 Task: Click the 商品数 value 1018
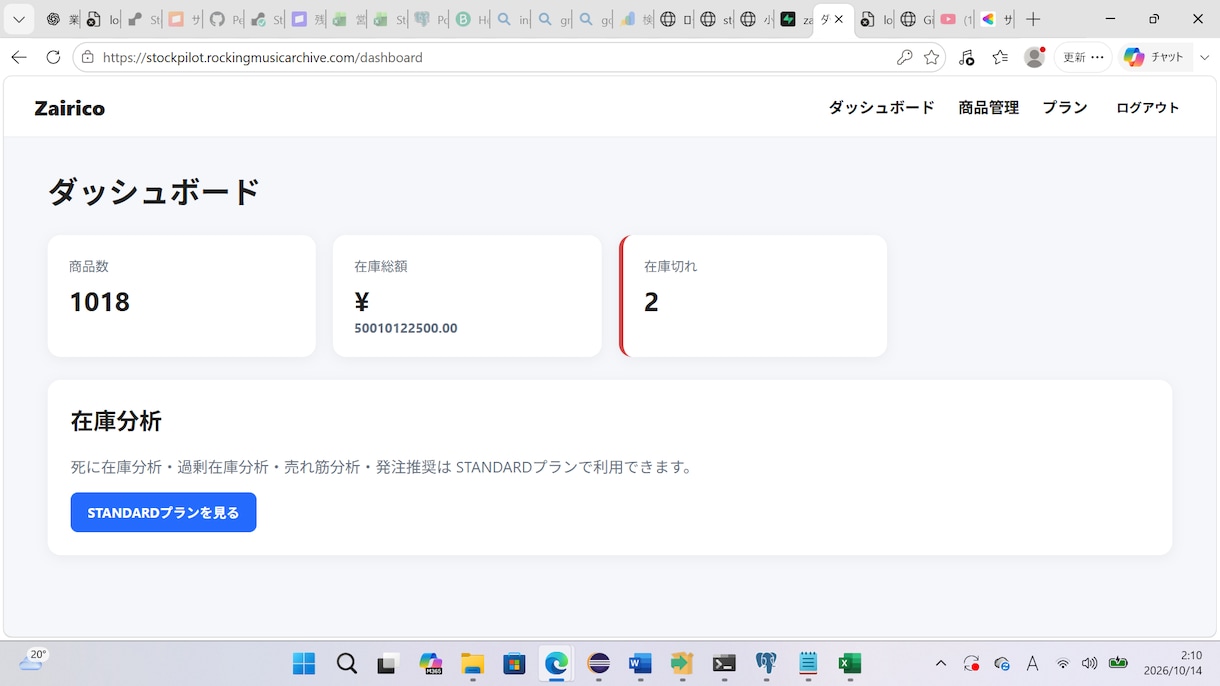click(99, 301)
